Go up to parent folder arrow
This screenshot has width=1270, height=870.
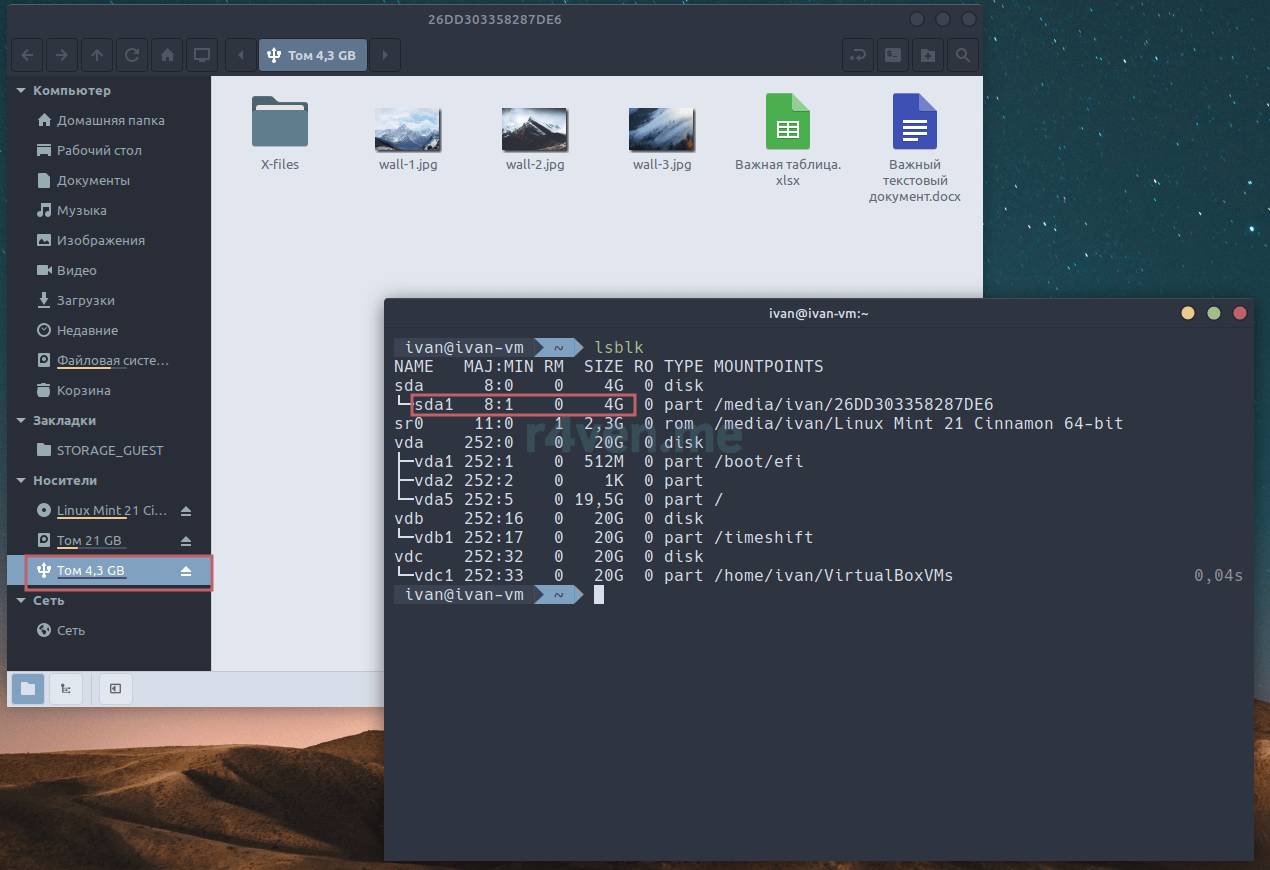tap(96, 55)
